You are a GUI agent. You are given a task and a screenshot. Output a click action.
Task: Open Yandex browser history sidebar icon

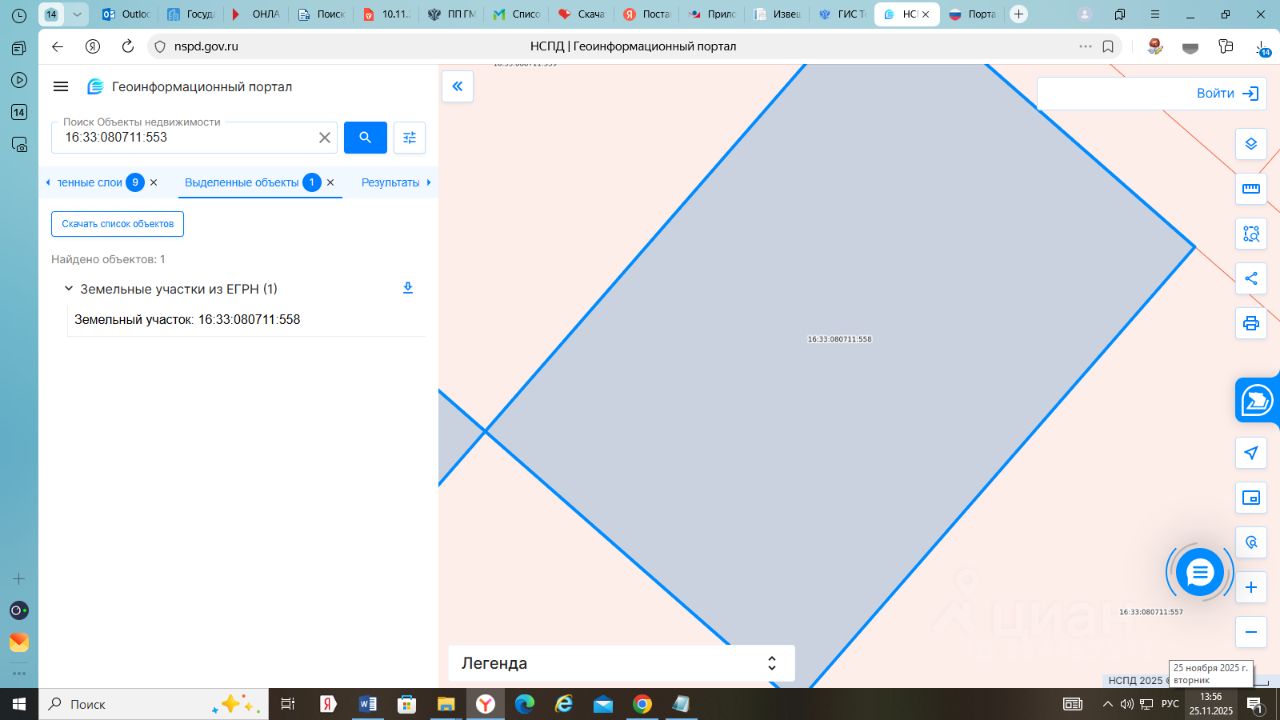point(18,15)
